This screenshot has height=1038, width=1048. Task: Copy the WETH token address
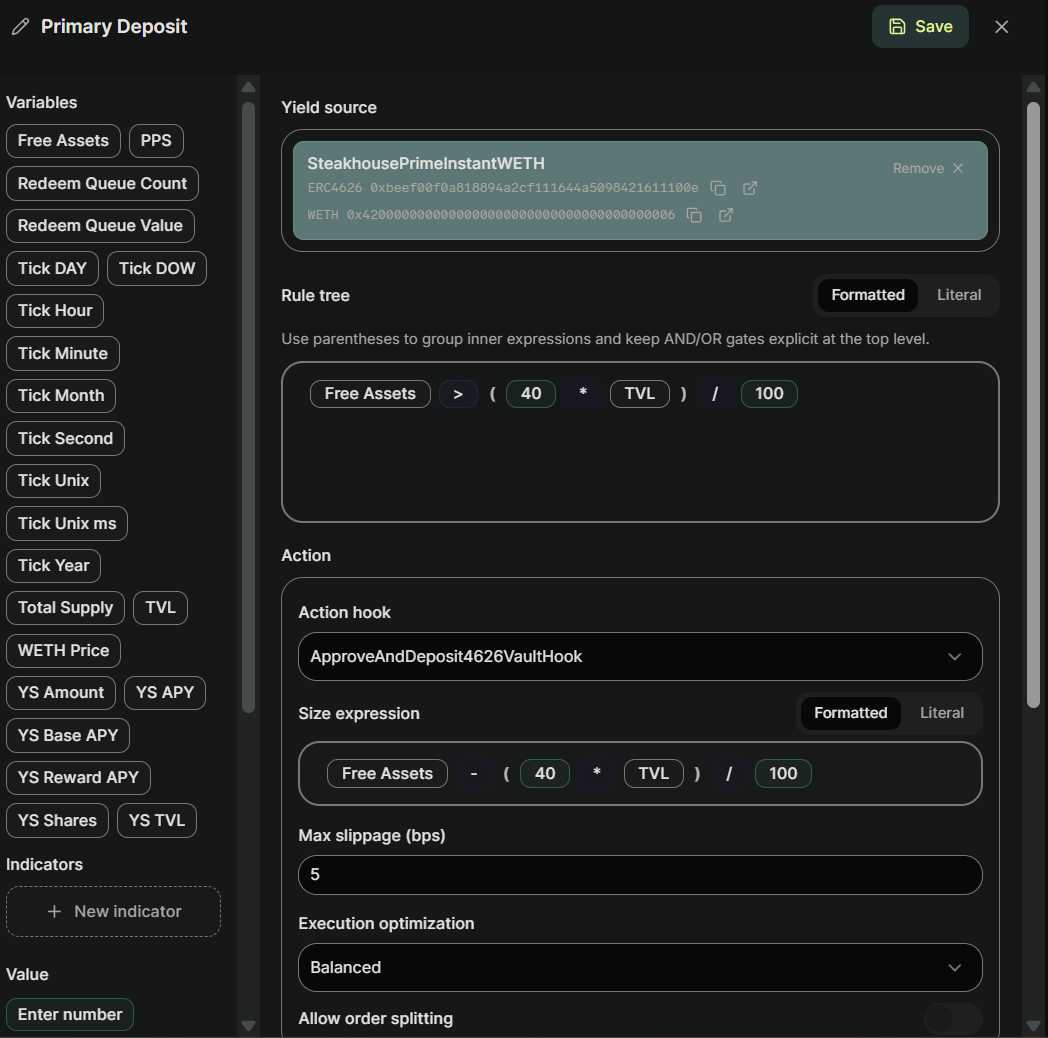(x=694, y=215)
